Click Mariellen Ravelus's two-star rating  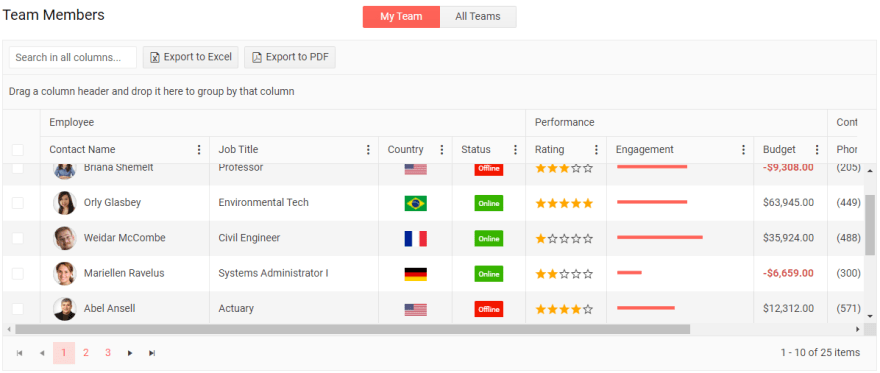[564, 274]
